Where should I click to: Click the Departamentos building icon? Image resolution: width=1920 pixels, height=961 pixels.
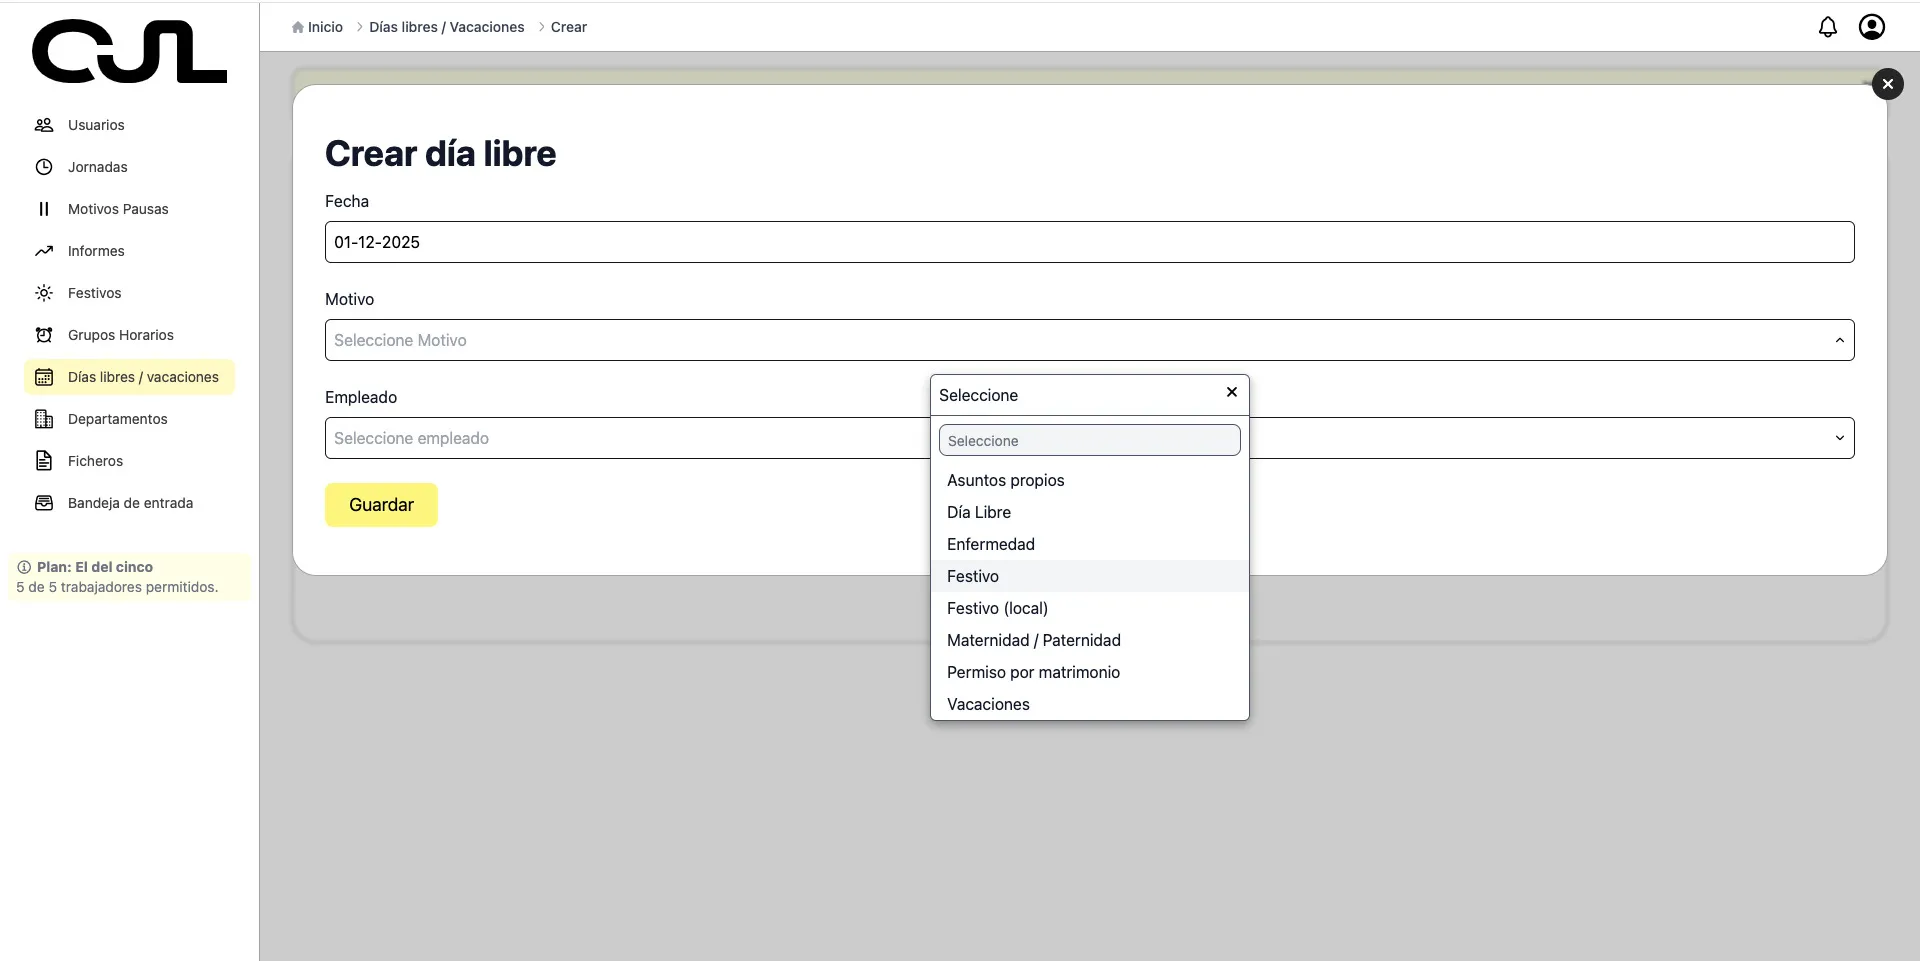click(x=44, y=419)
